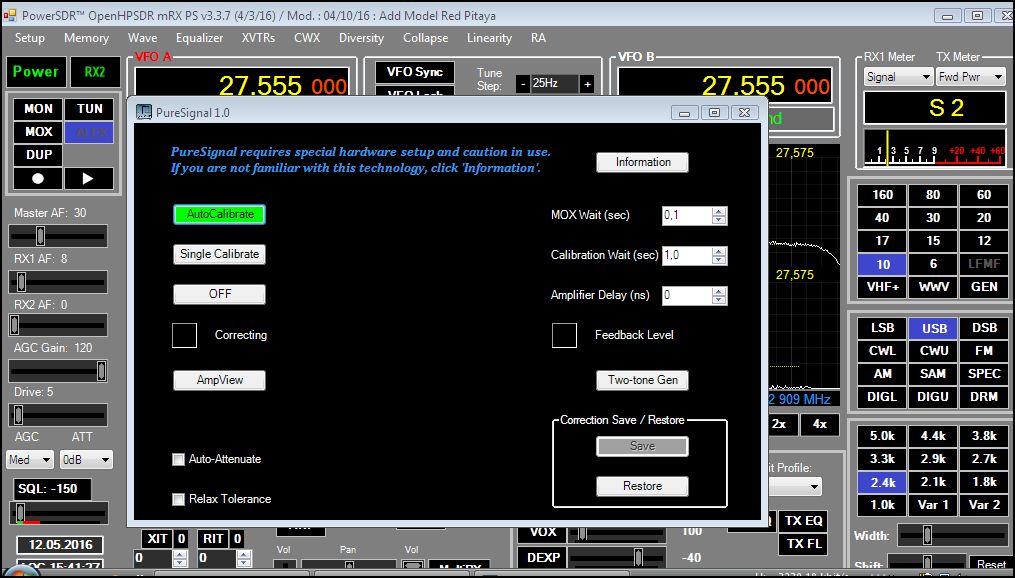Enable MON monitor button
The image size is (1015, 578).
[38, 109]
